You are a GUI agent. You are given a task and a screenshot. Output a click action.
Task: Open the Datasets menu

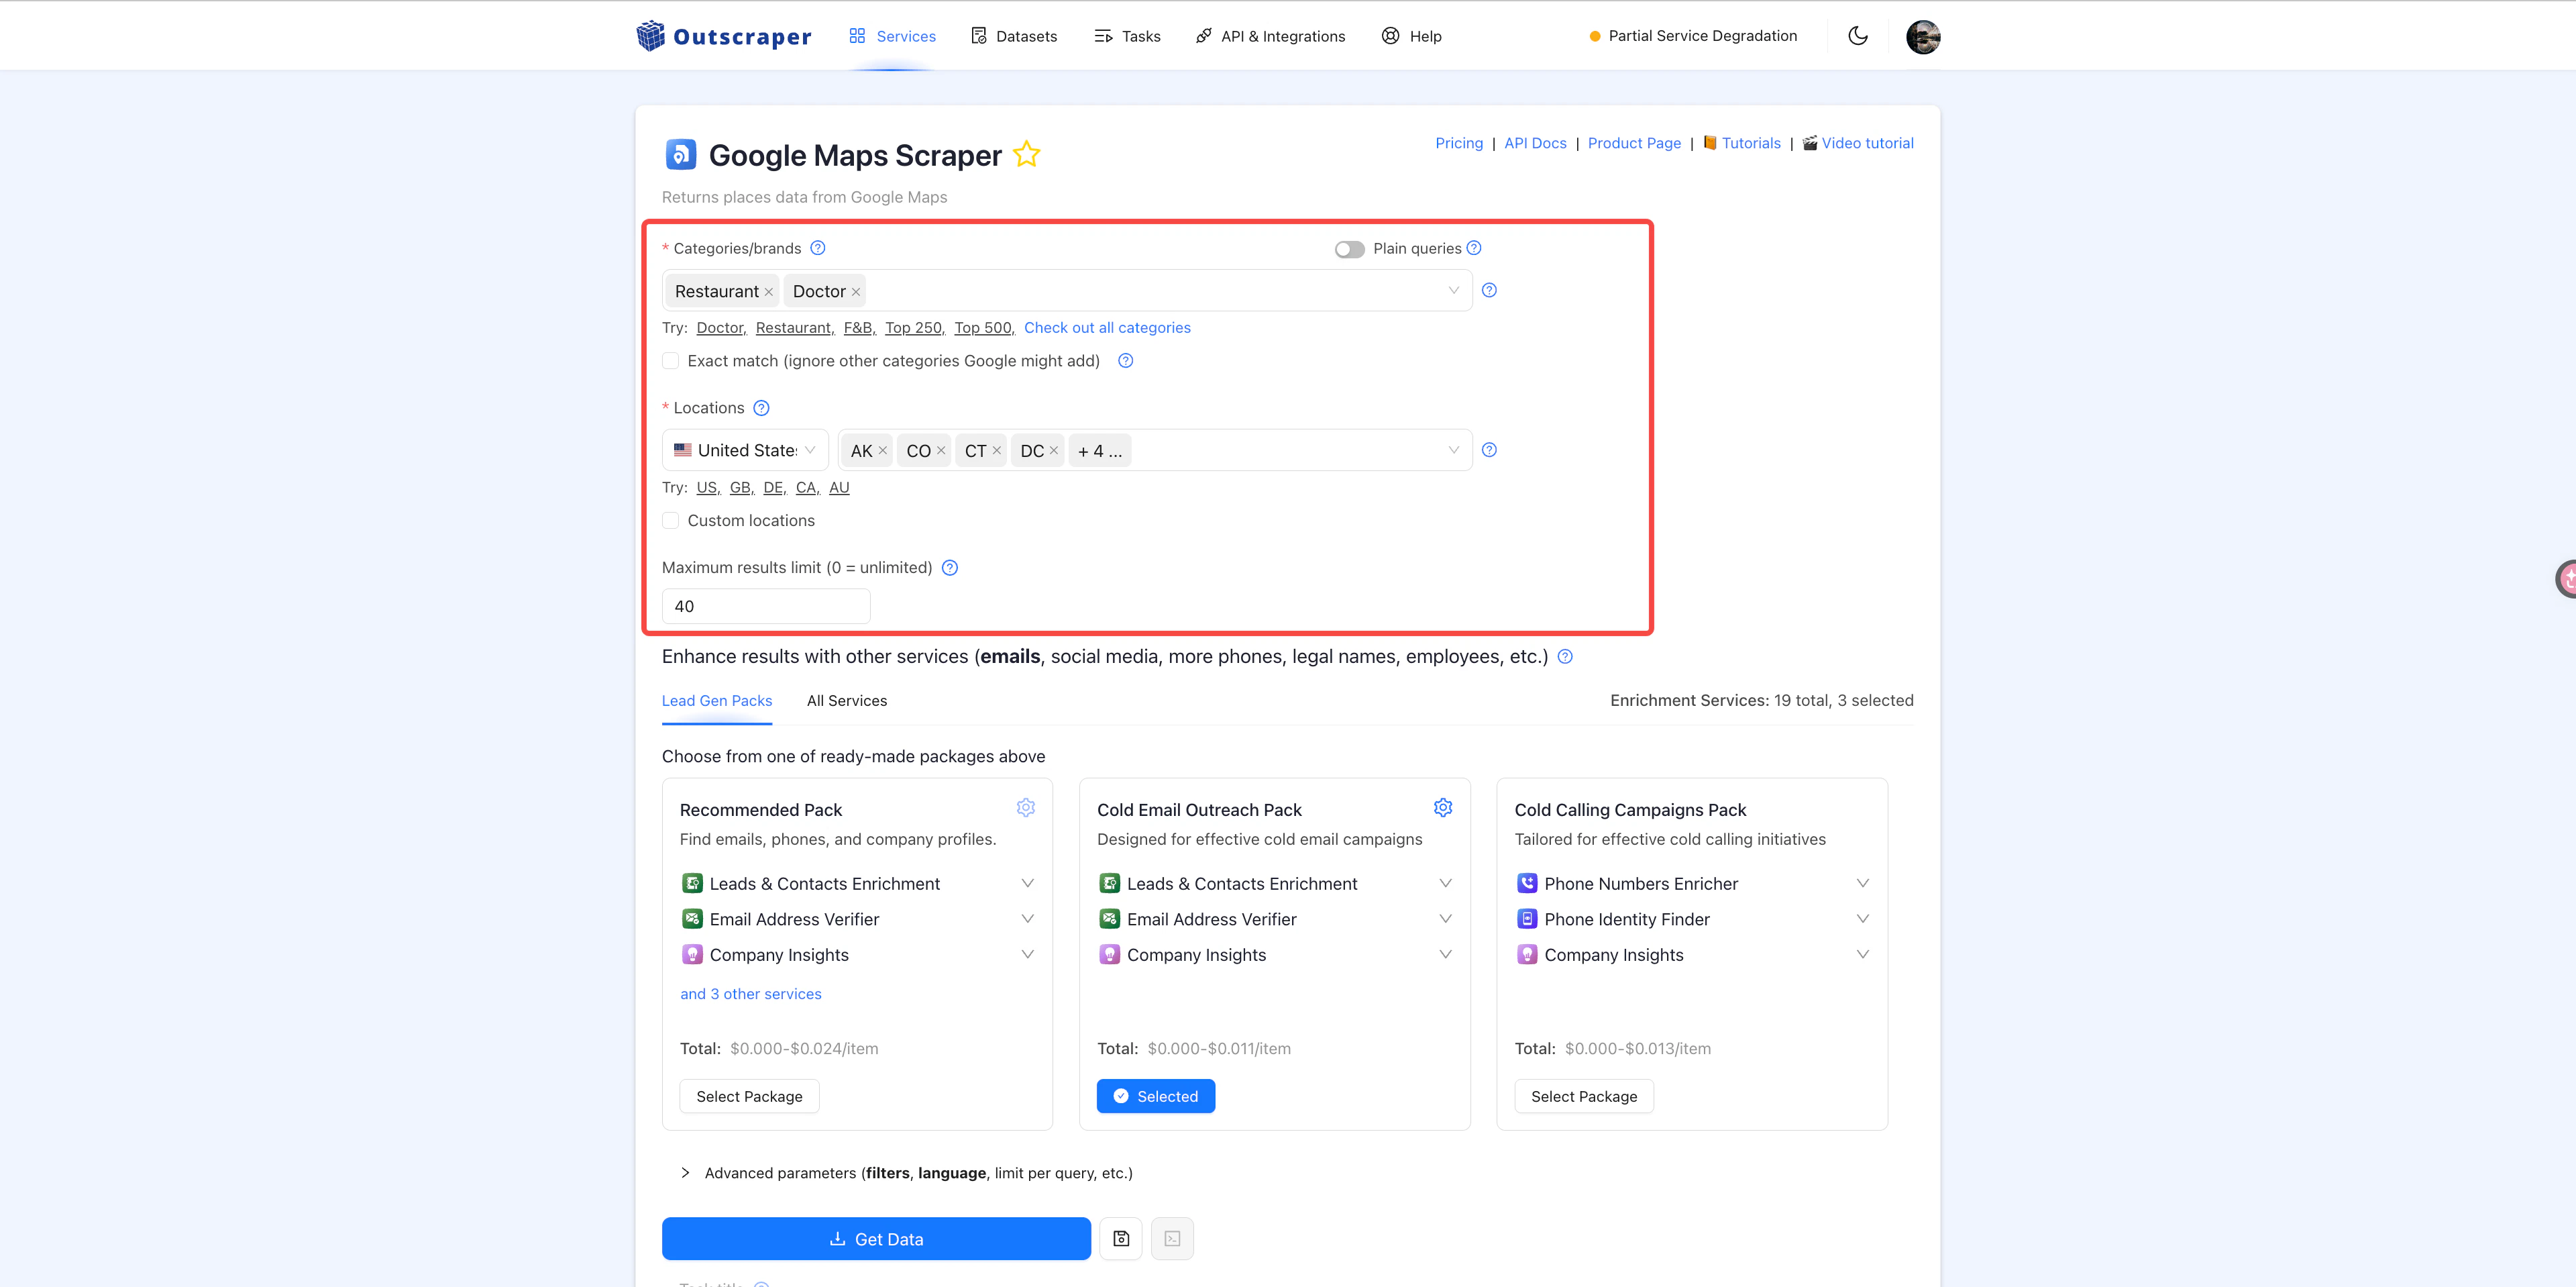point(1014,36)
